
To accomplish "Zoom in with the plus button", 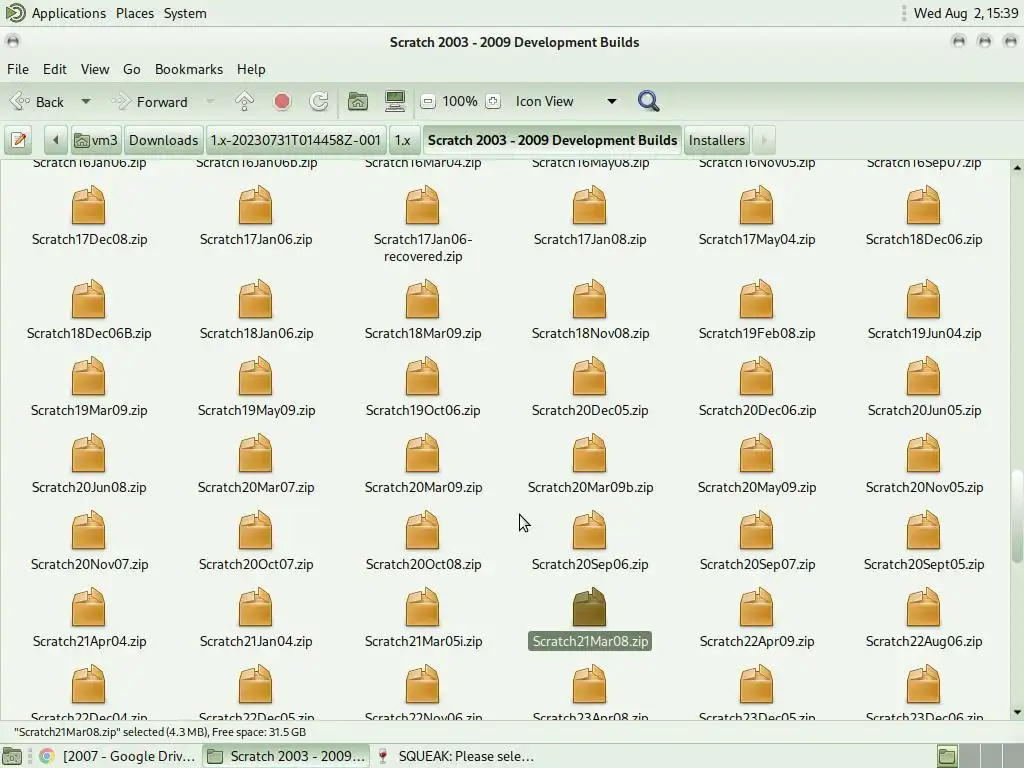I will point(493,102).
